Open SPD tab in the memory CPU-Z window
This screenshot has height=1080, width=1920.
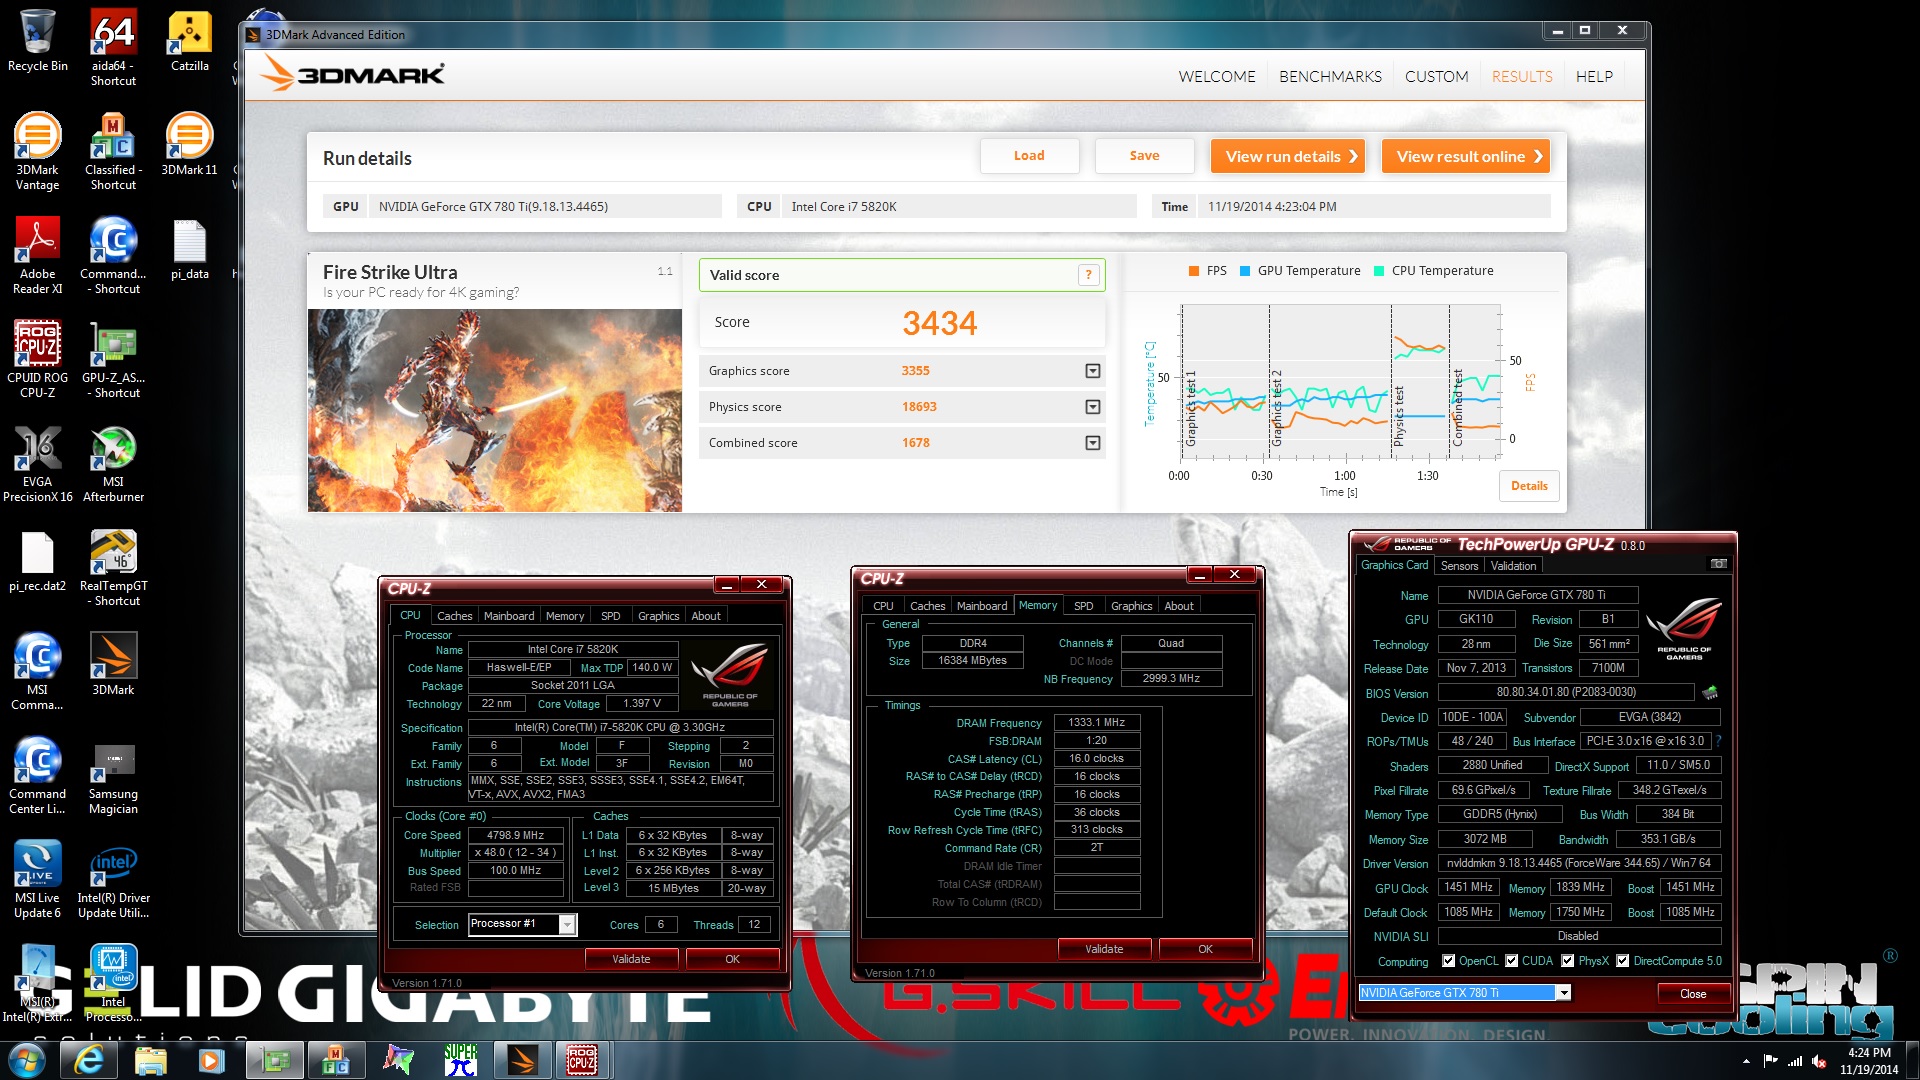1083,606
